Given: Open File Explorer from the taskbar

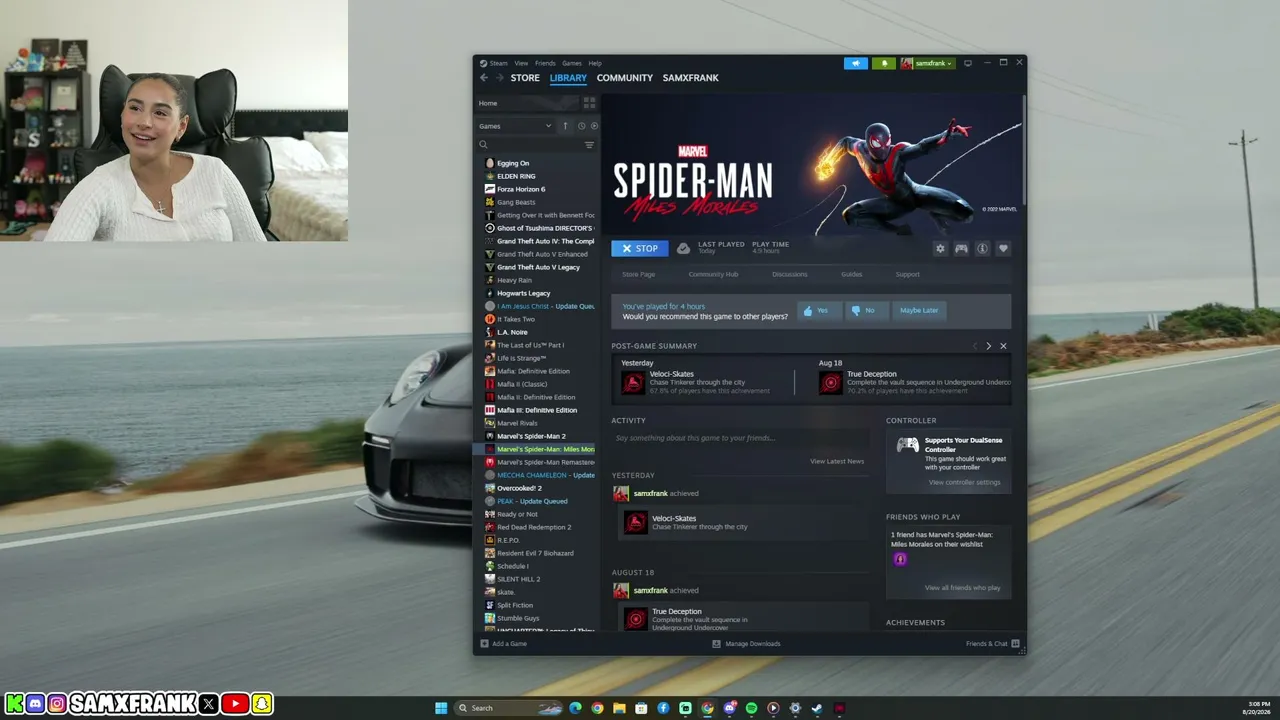Looking at the screenshot, I should click(x=619, y=708).
